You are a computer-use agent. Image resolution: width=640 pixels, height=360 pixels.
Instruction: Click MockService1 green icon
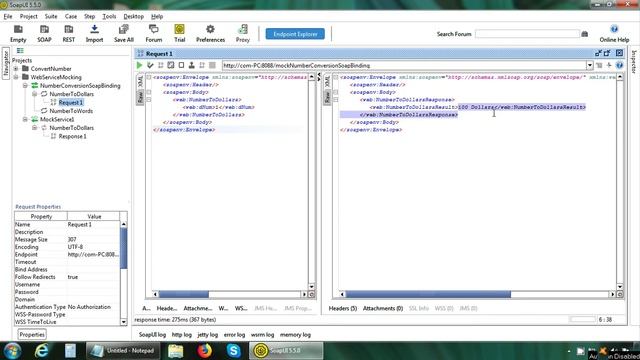35,120
